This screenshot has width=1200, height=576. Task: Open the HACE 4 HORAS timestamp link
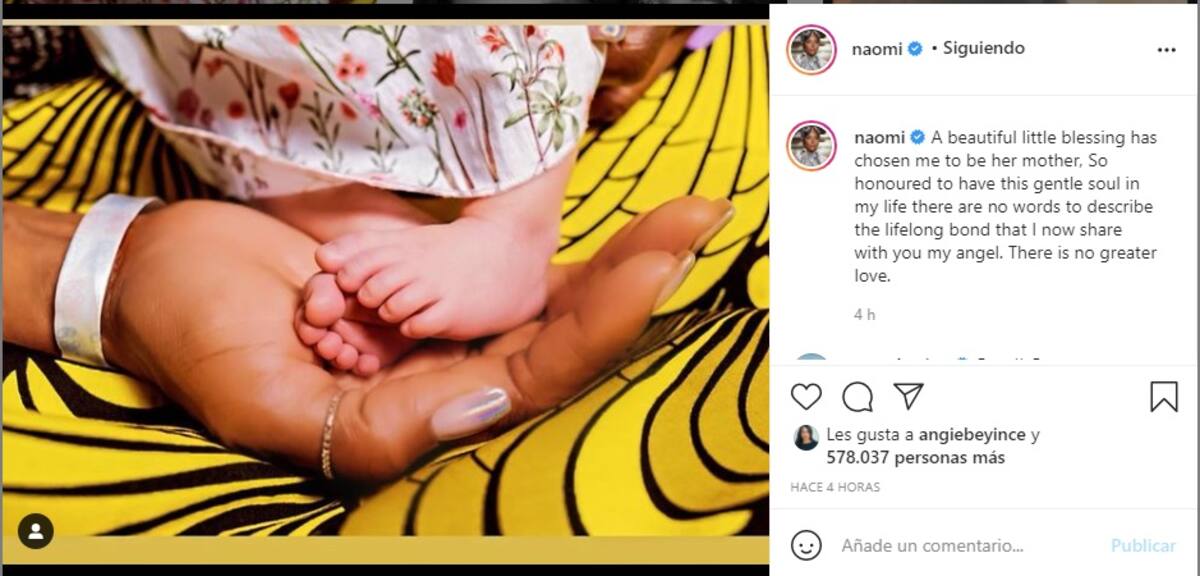835,487
